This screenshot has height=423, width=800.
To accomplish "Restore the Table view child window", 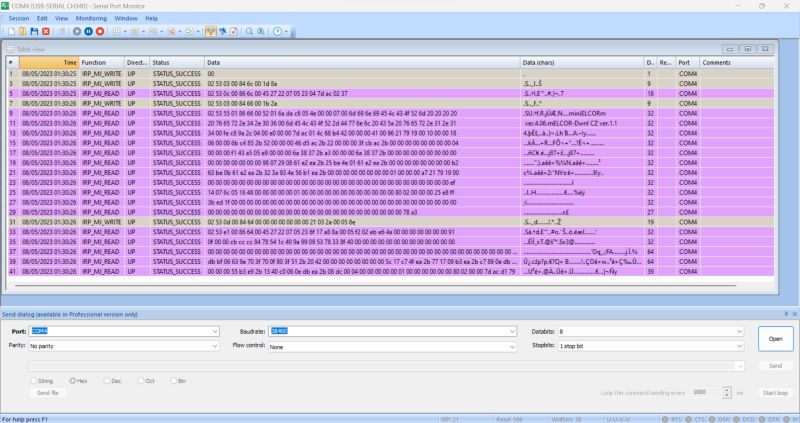I will (x=747, y=49).
